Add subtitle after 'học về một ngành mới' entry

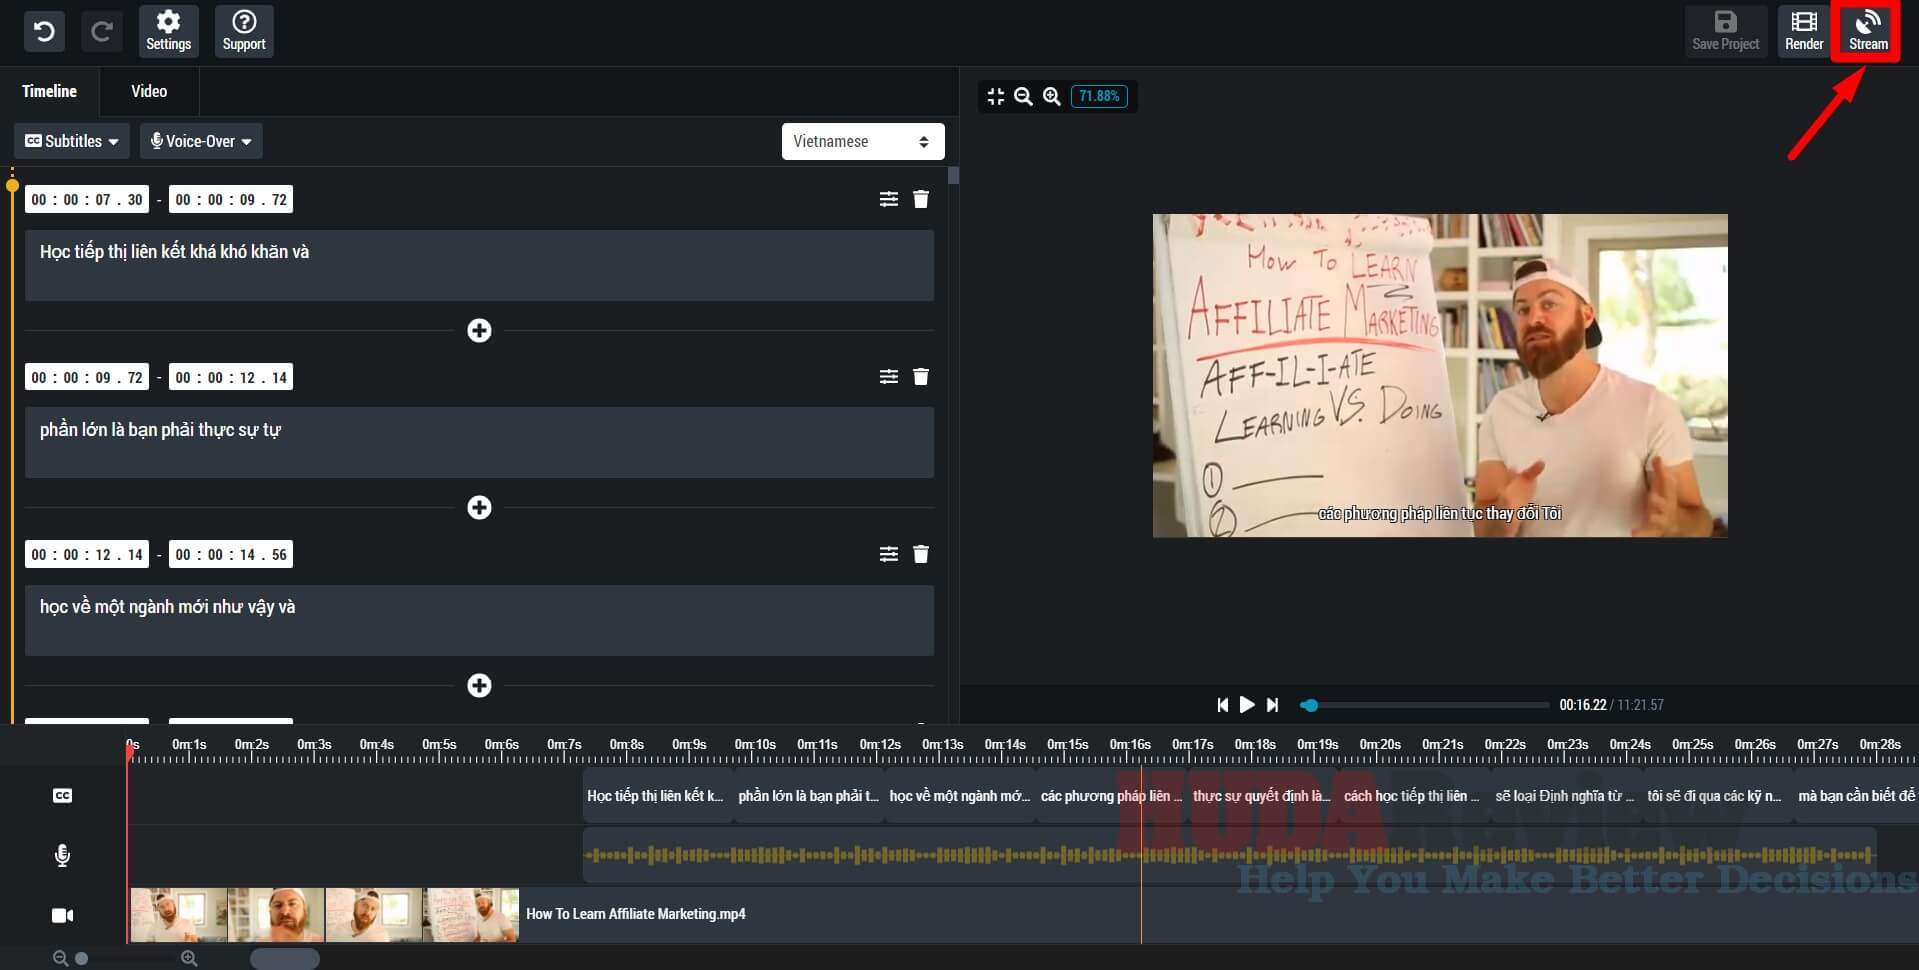[x=479, y=685]
